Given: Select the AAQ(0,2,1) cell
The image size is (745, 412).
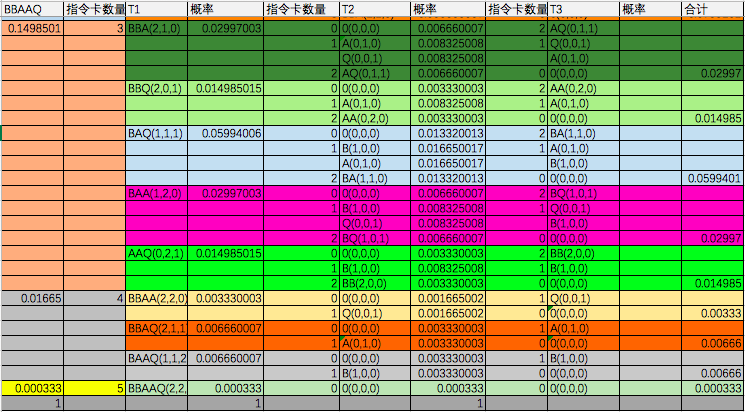Looking at the screenshot, I should click(x=155, y=253).
